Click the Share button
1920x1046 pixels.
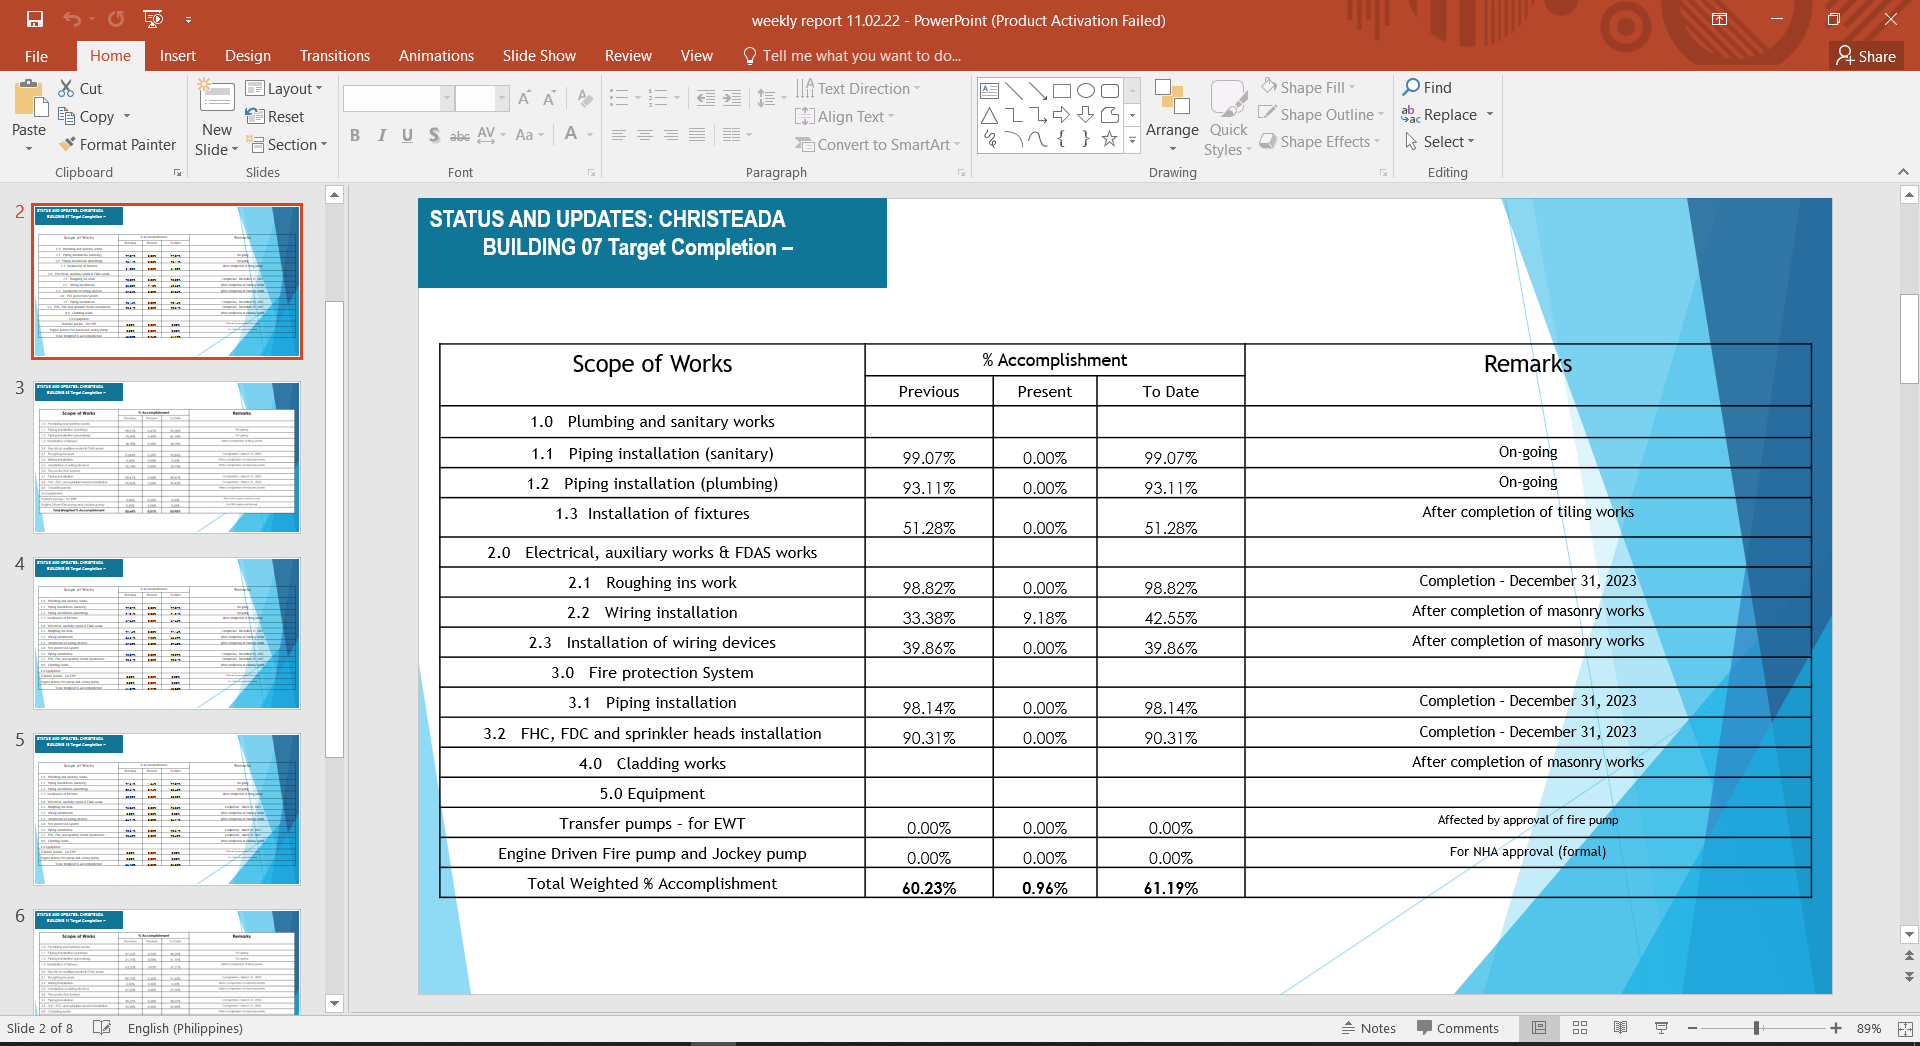[1866, 56]
